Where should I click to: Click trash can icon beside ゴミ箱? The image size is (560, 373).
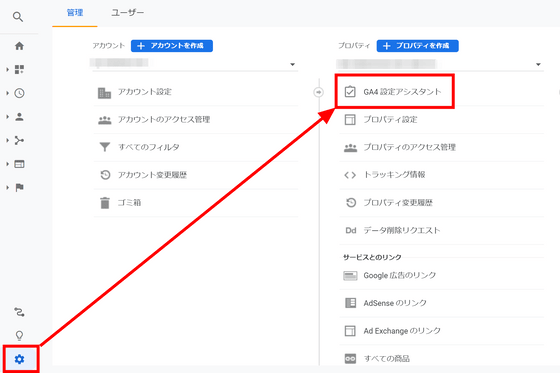click(x=105, y=203)
